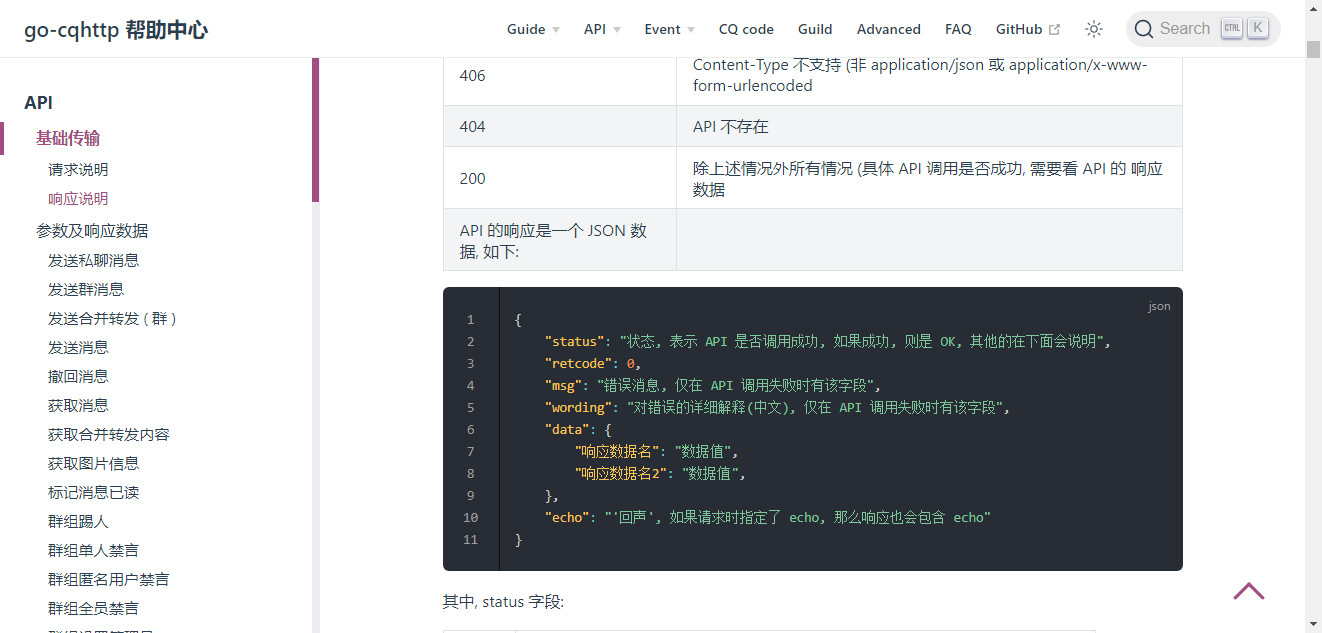Click the sidebar vertical scrollbar thumb
The width and height of the screenshot is (1322, 633).
click(316, 130)
